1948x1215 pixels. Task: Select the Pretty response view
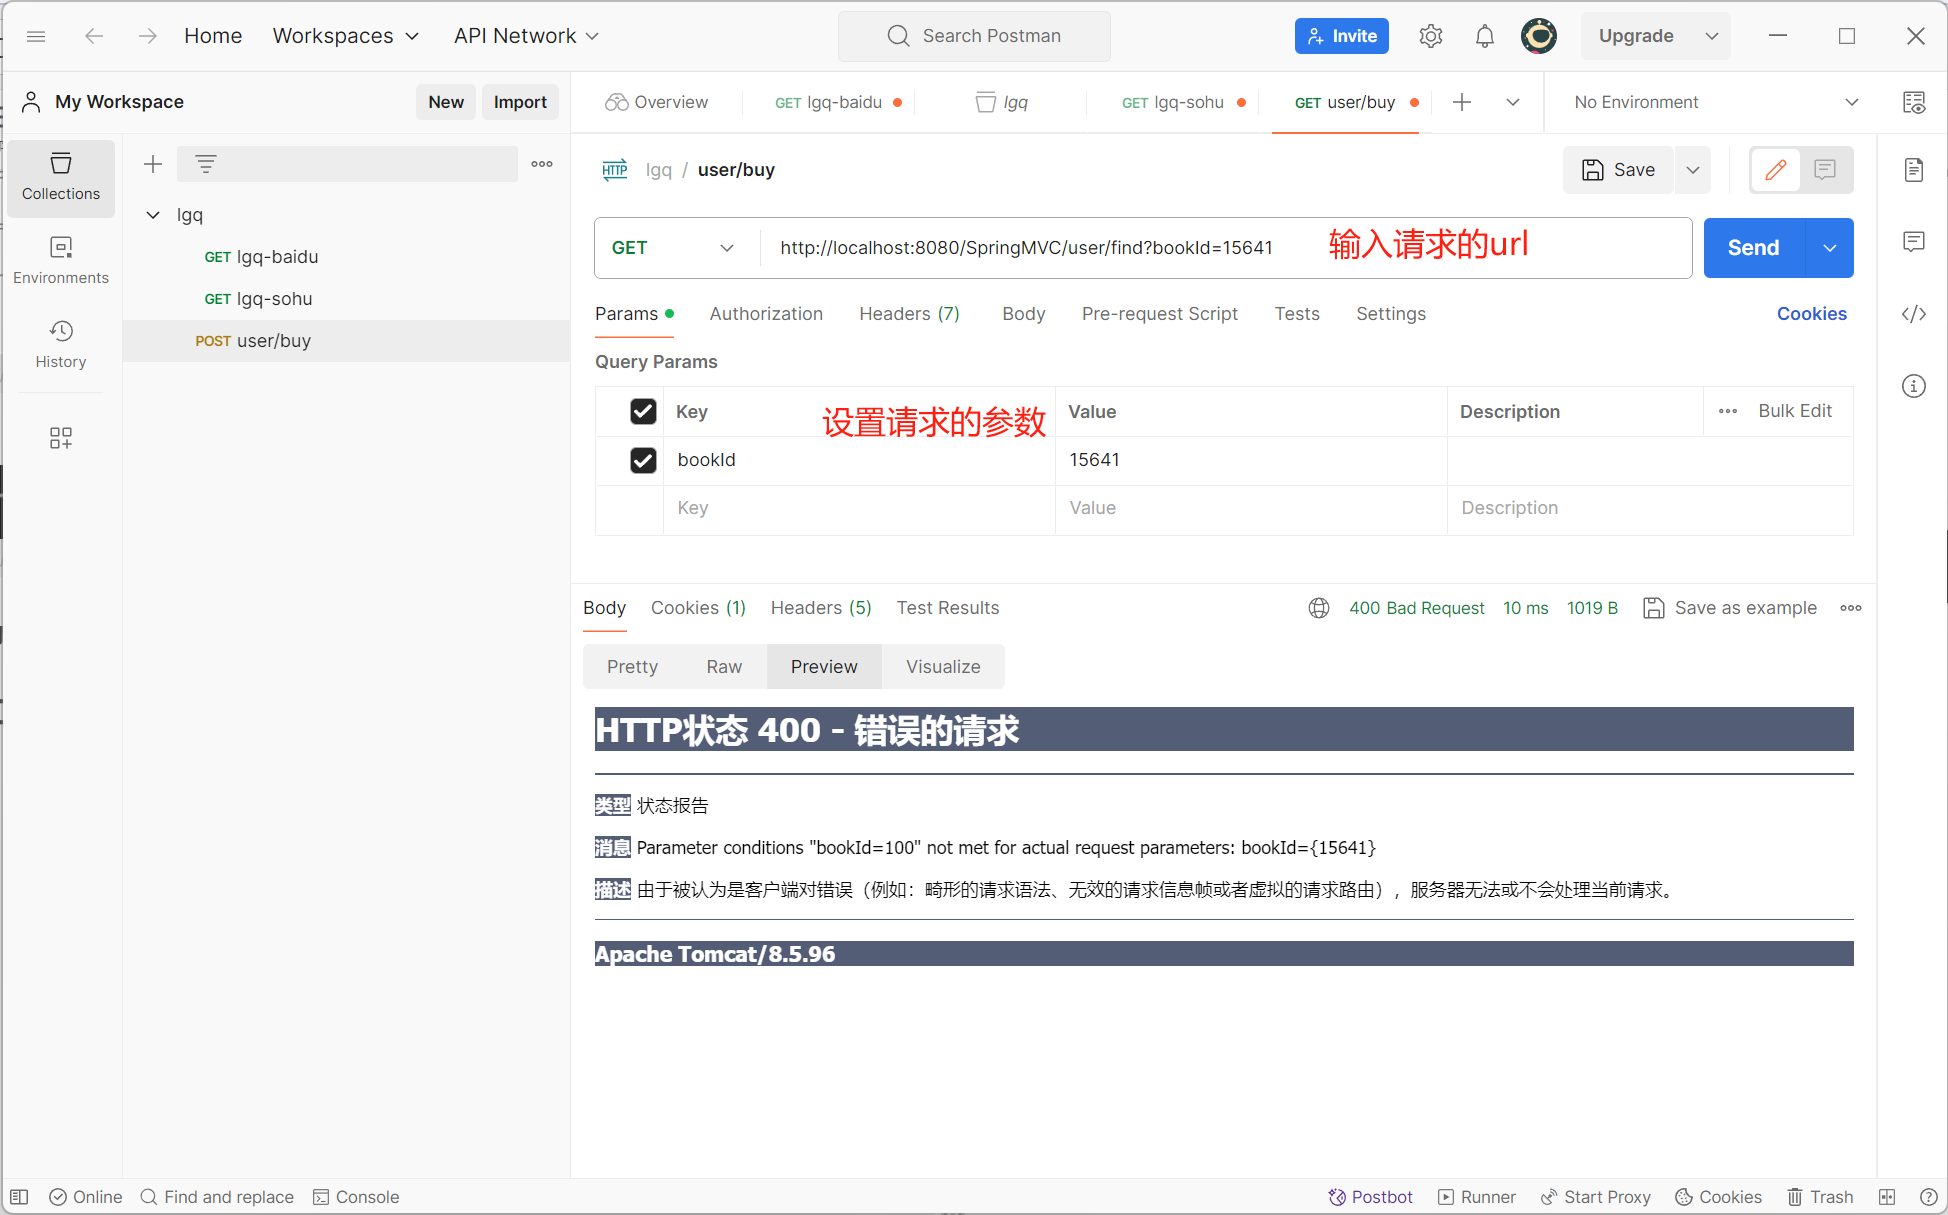click(x=632, y=667)
